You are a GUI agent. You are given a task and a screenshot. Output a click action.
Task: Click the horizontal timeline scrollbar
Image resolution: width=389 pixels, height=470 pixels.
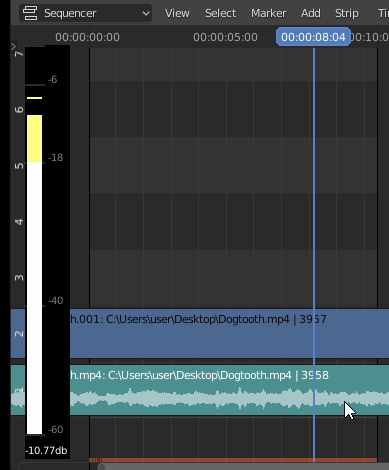pos(243,467)
